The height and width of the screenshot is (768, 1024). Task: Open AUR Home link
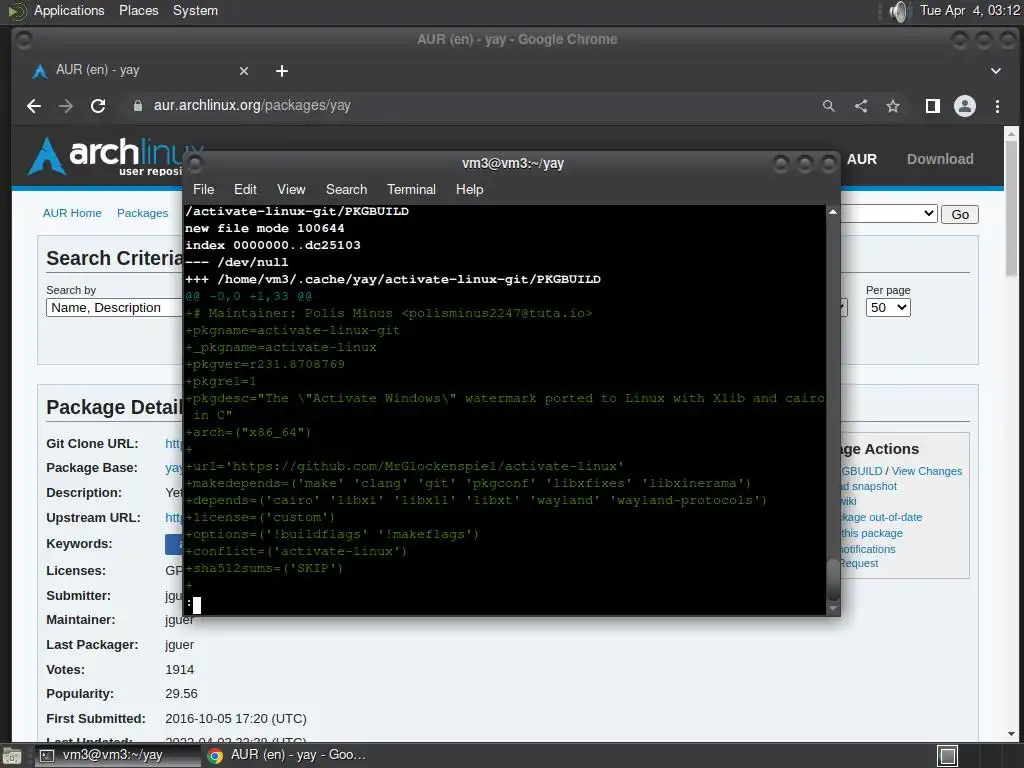[x=72, y=214]
